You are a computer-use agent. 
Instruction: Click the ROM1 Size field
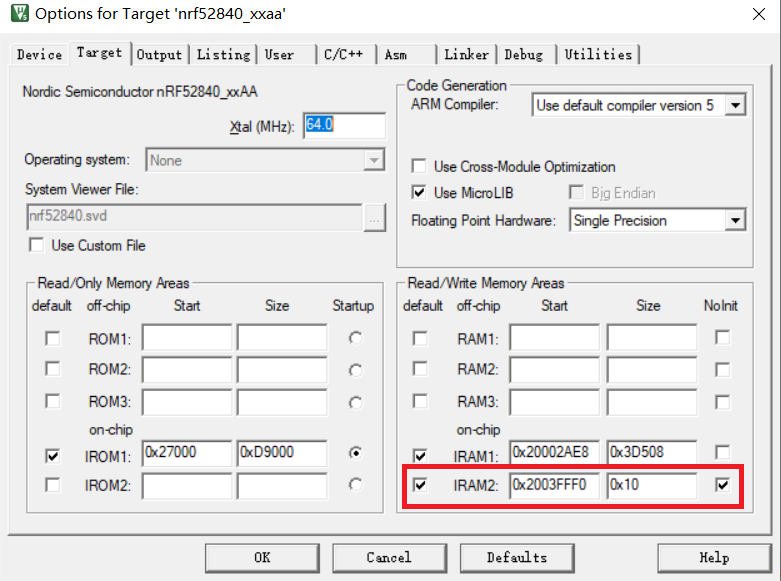click(282, 338)
